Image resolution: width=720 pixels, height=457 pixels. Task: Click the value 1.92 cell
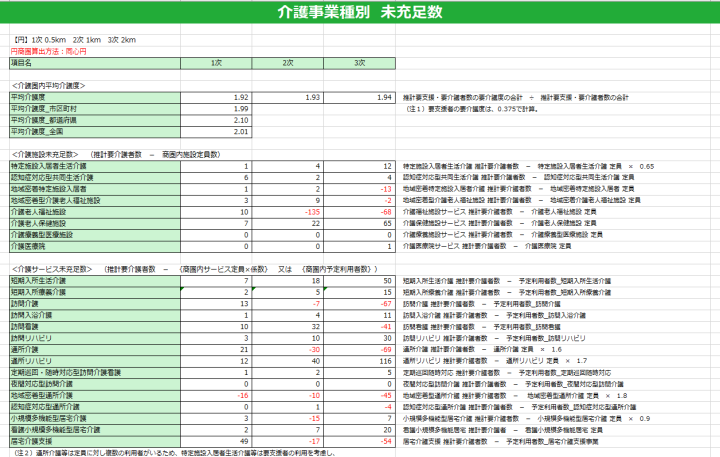click(x=216, y=97)
